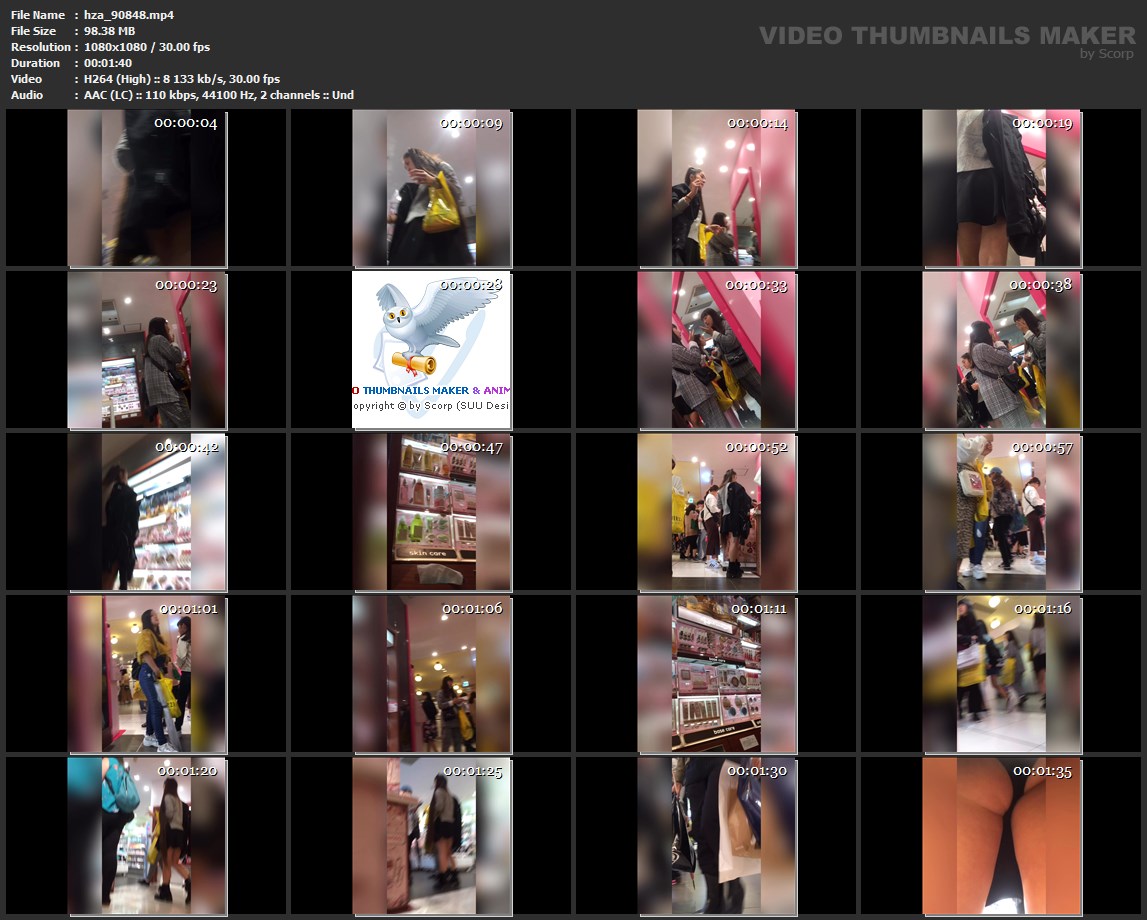
Task: Open the owl logo thumbnail at 00:00:28
Action: click(x=432, y=350)
